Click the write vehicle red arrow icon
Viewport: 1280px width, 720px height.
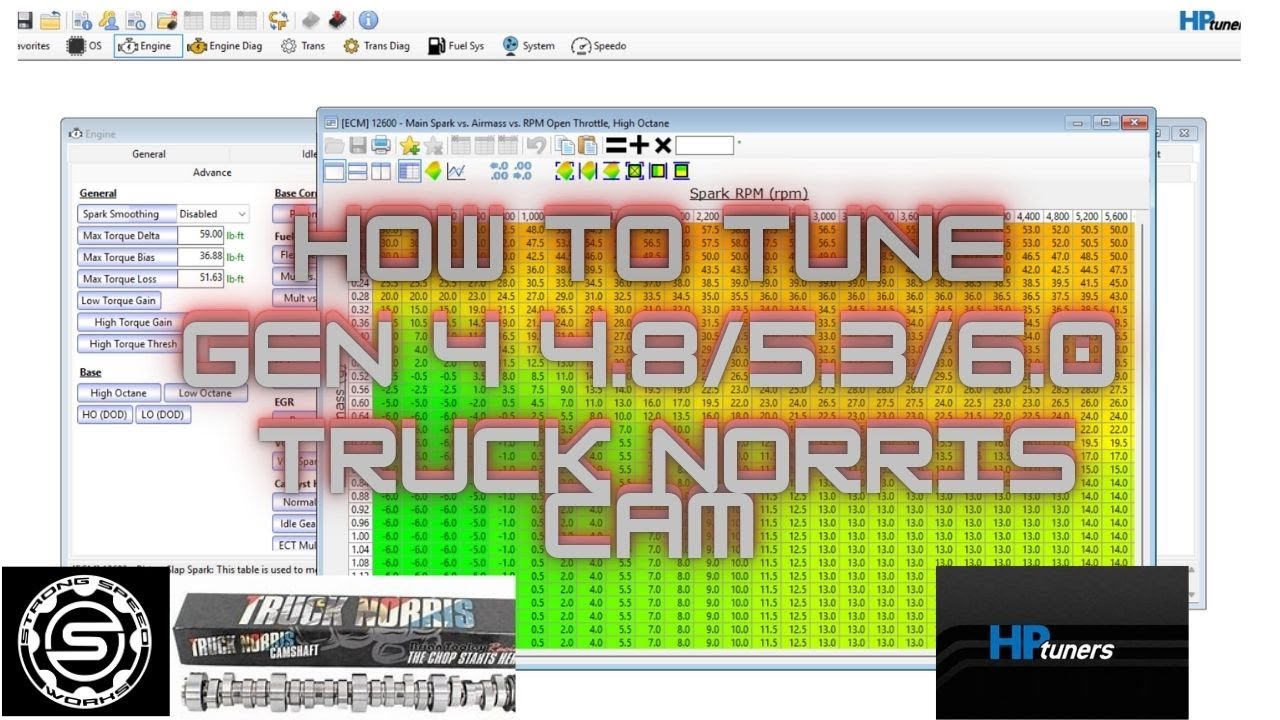pyautogui.click(x=338, y=20)
